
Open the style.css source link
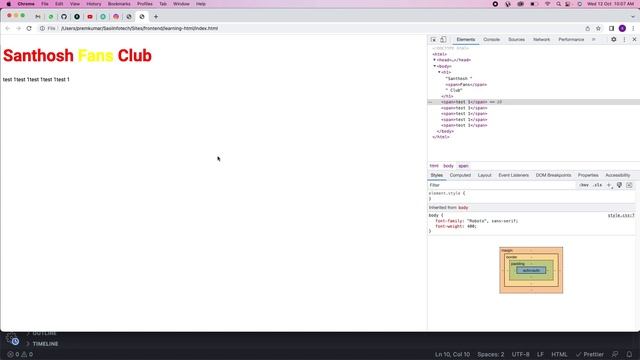point(621,216)
